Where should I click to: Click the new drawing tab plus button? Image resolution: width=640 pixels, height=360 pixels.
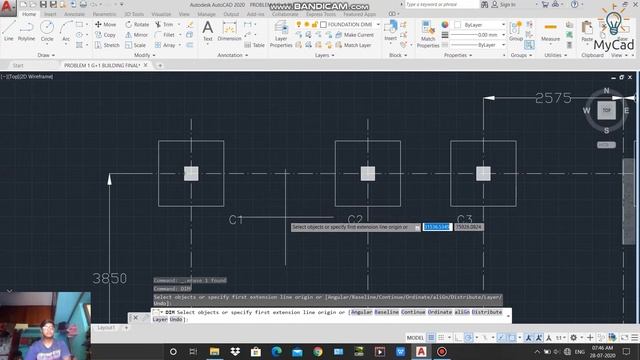[x=160, y=65]
